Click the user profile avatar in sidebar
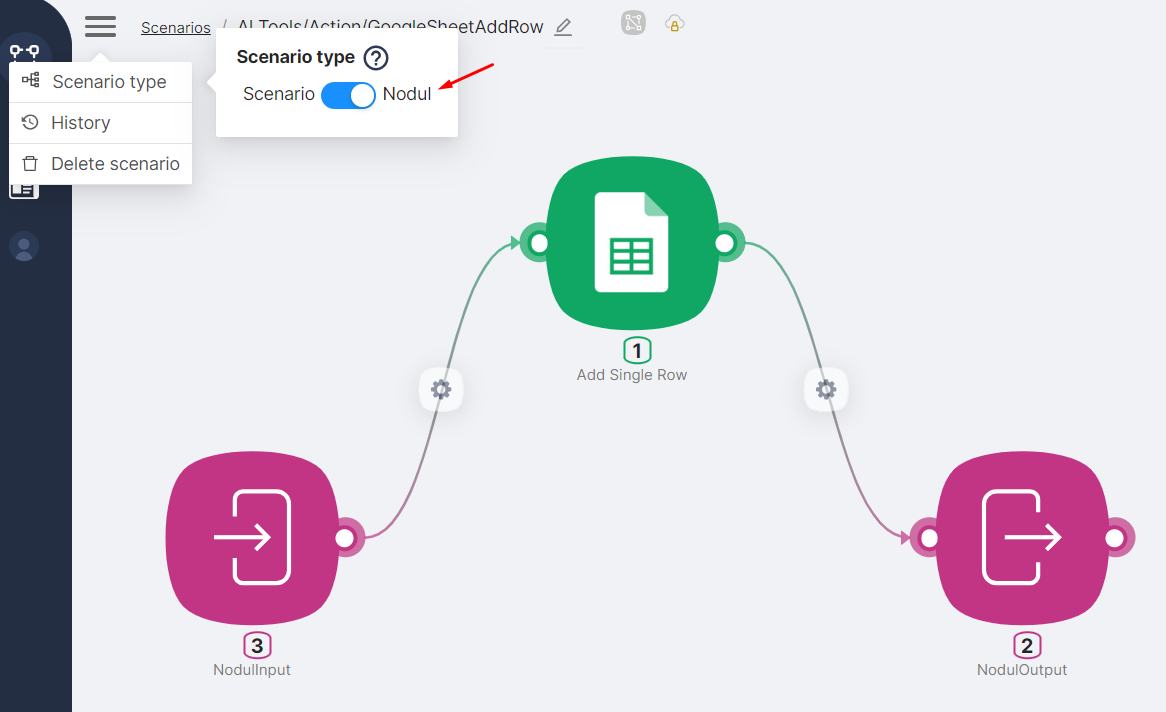The width and height of the screenshot is (1166, 712). pos(24,246)
